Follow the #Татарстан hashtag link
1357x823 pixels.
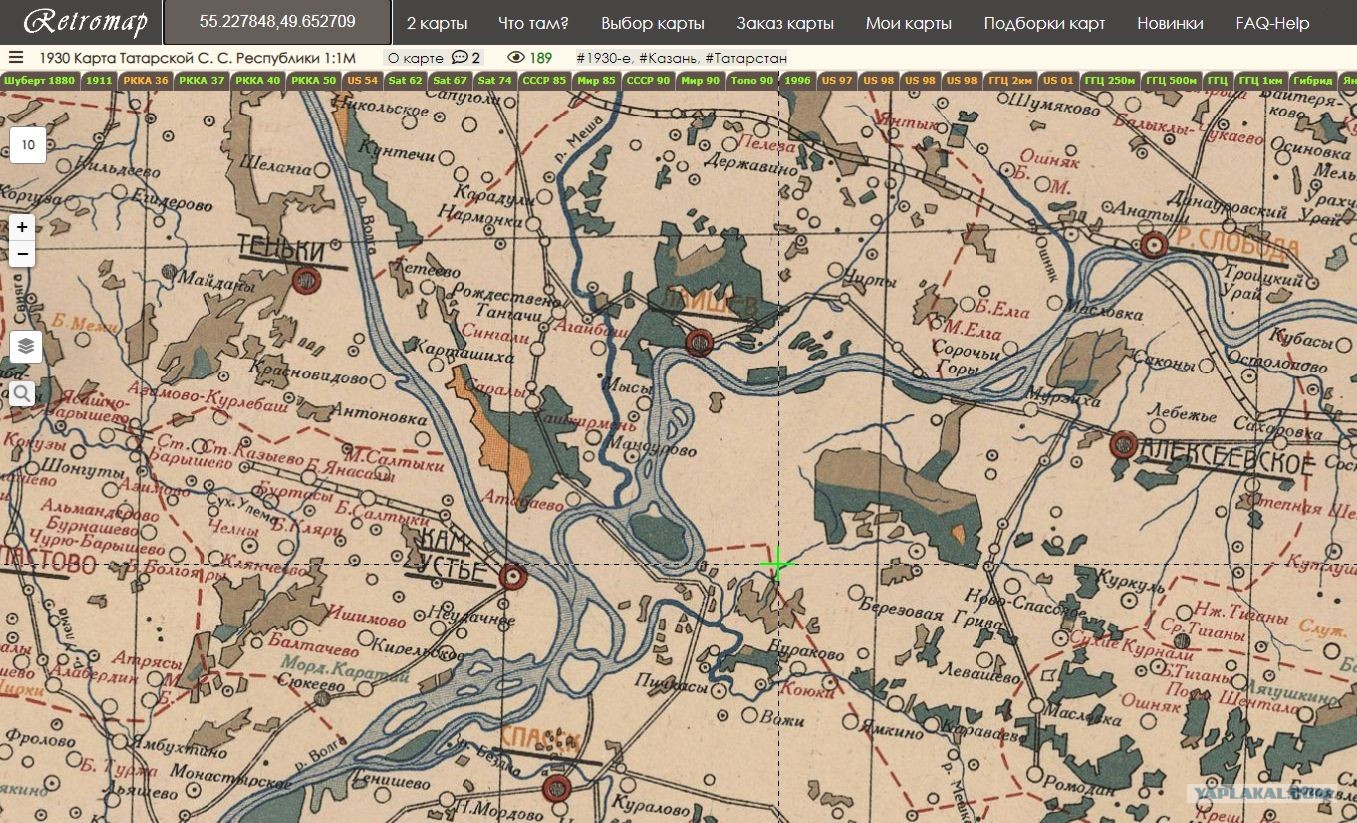click(746, 58)
